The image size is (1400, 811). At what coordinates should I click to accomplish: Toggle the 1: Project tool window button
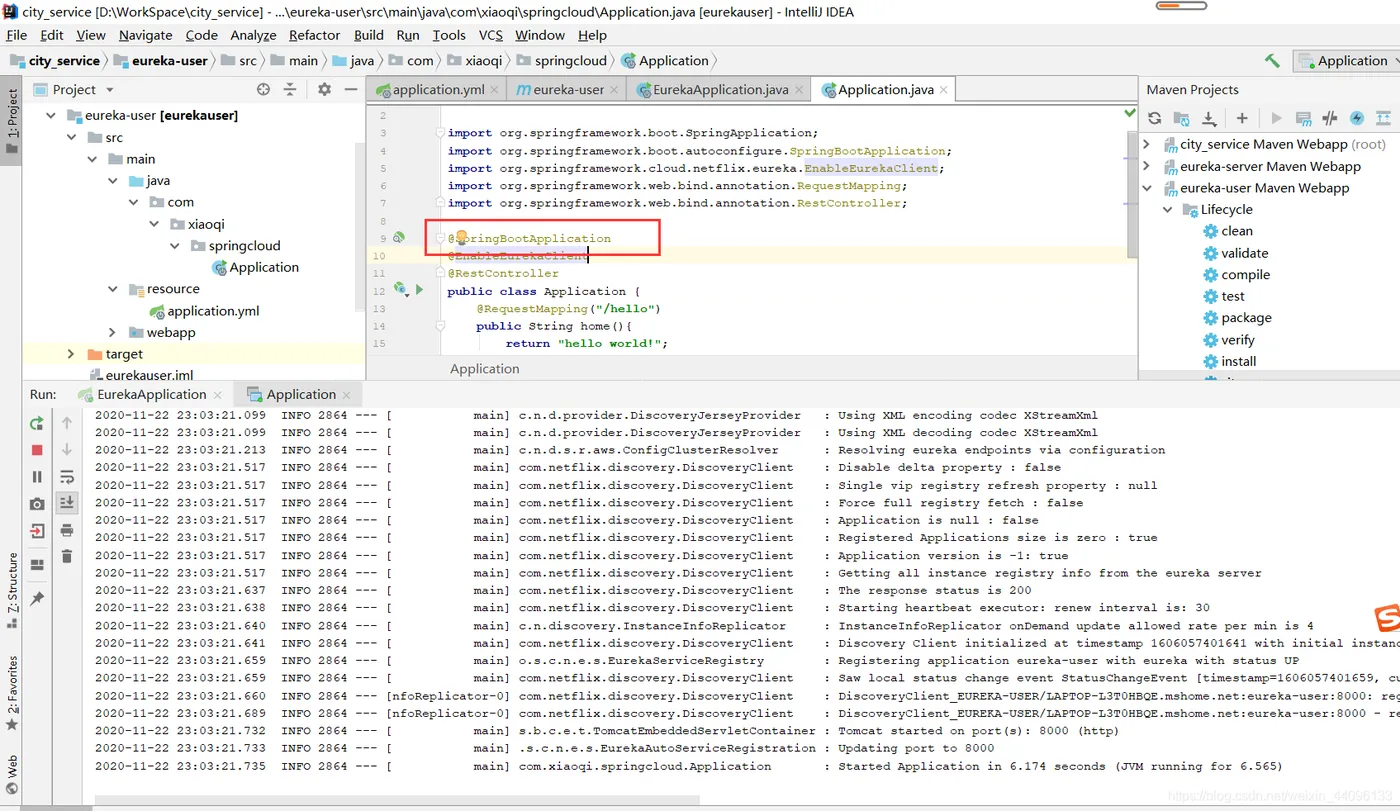(x=12, y=122)
